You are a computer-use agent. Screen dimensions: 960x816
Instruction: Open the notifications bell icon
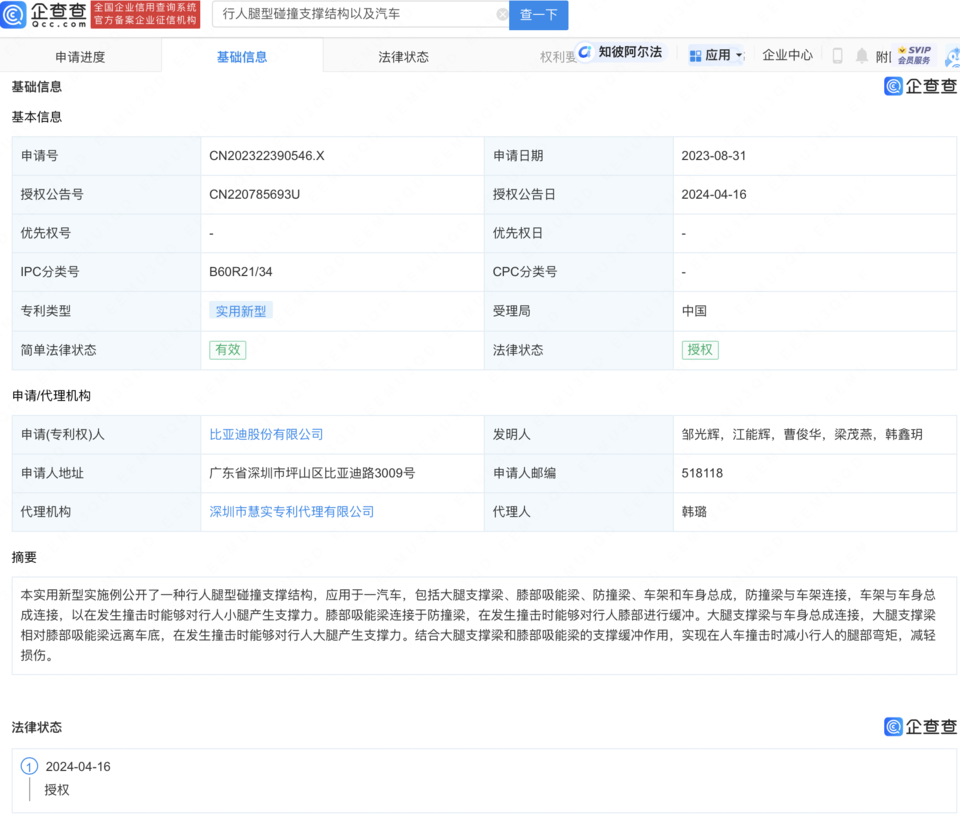[x=861, y=55]
